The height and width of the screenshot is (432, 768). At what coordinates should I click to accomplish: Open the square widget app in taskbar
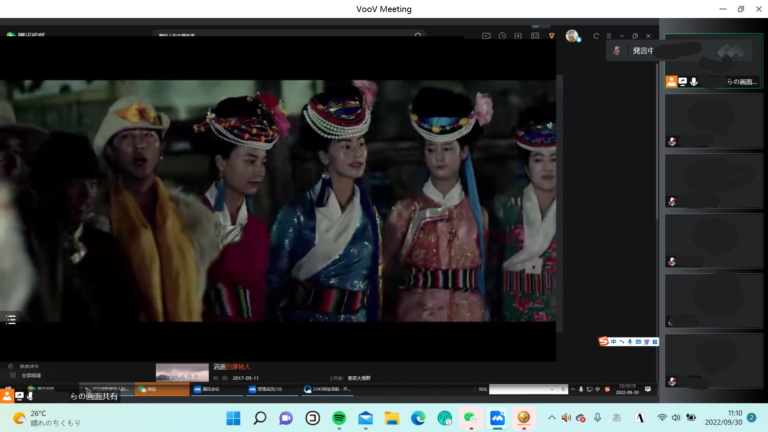[312, 418]
